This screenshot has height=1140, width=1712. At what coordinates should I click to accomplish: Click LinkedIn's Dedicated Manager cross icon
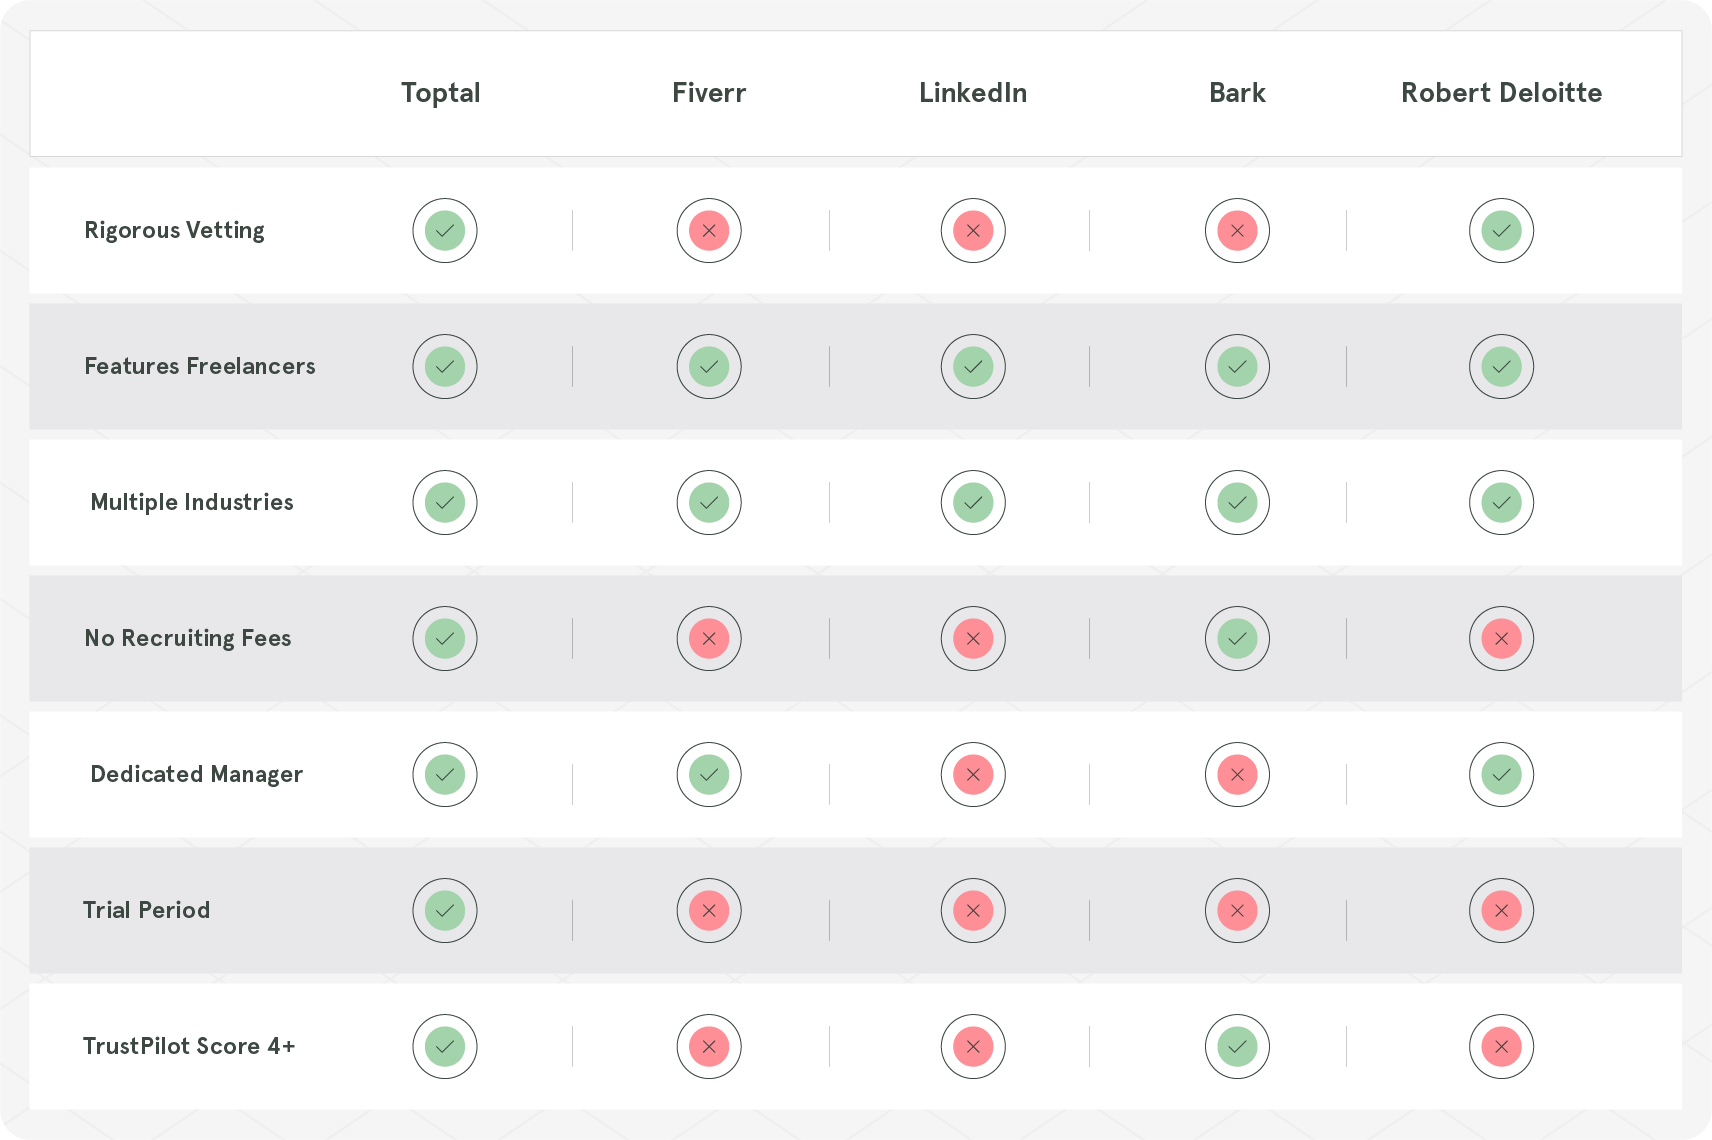tap(973, 775)
